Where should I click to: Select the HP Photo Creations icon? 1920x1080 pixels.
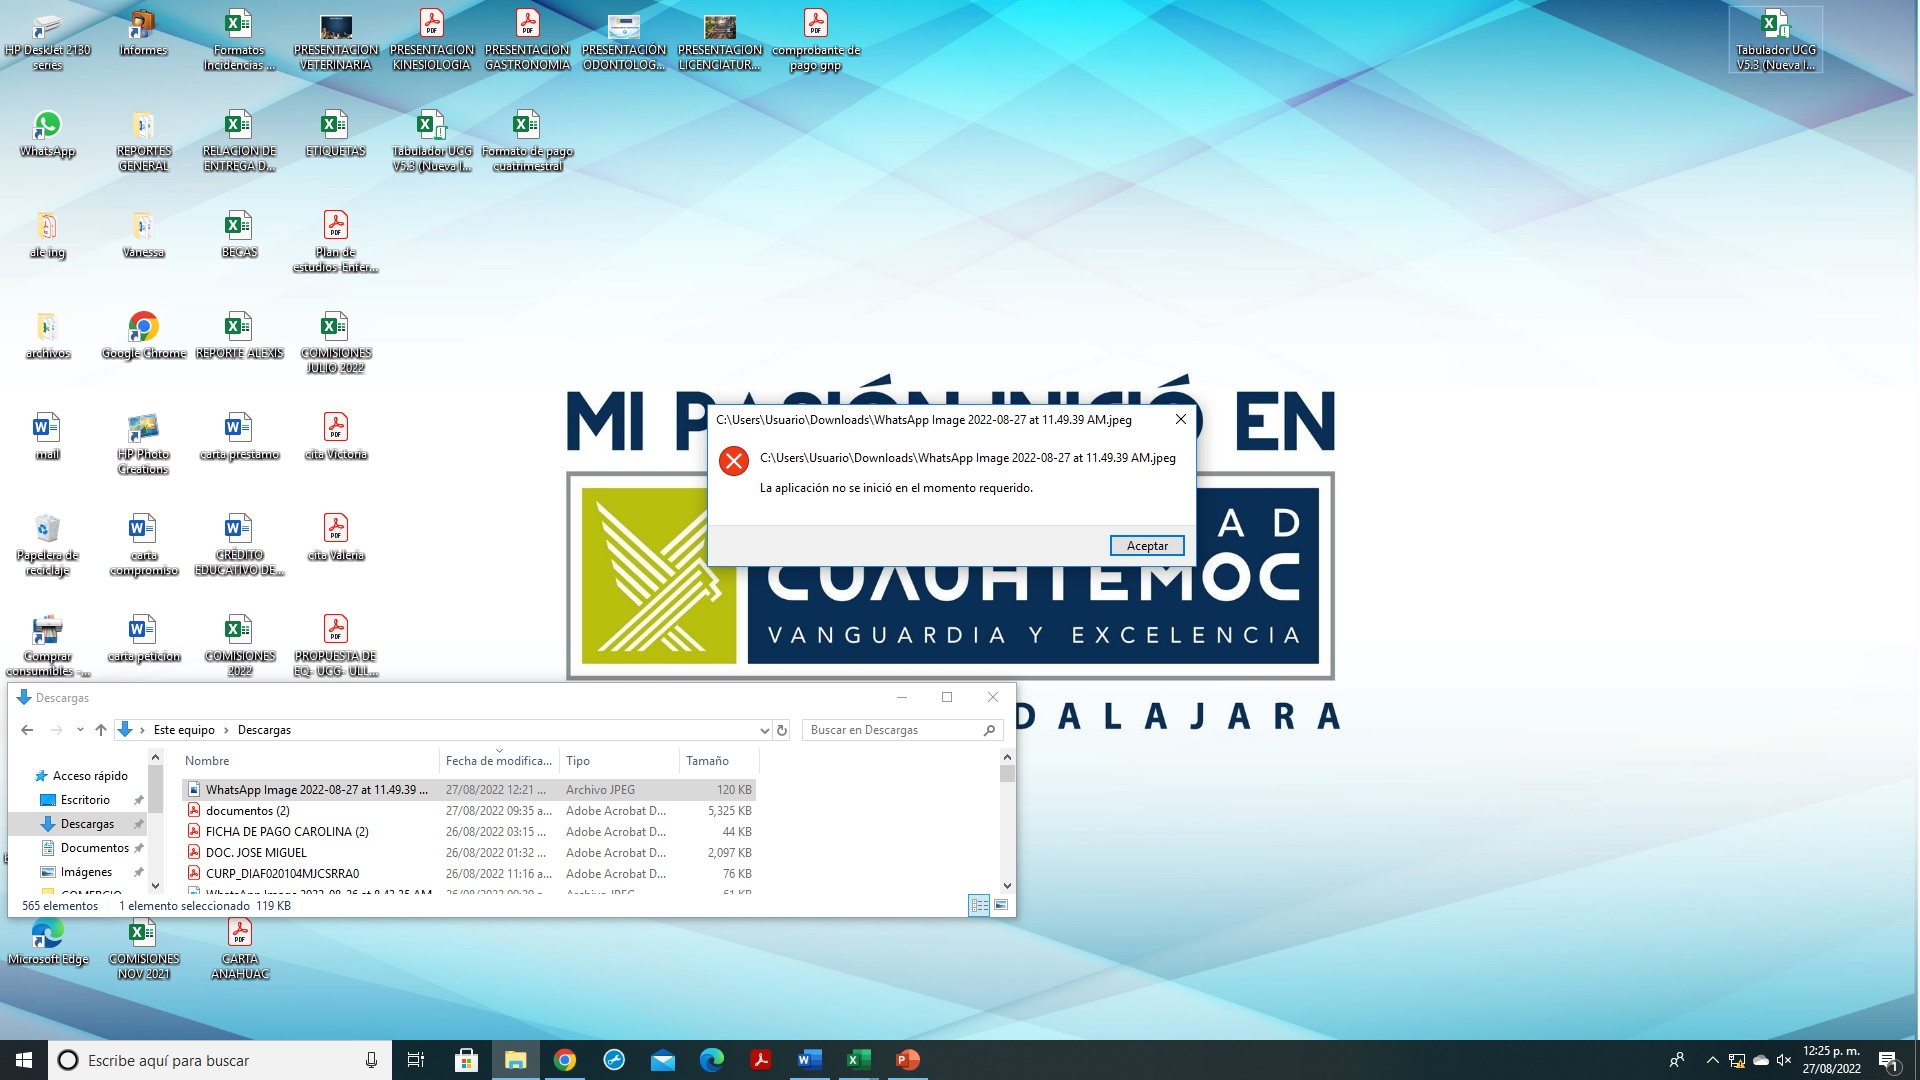143,445
